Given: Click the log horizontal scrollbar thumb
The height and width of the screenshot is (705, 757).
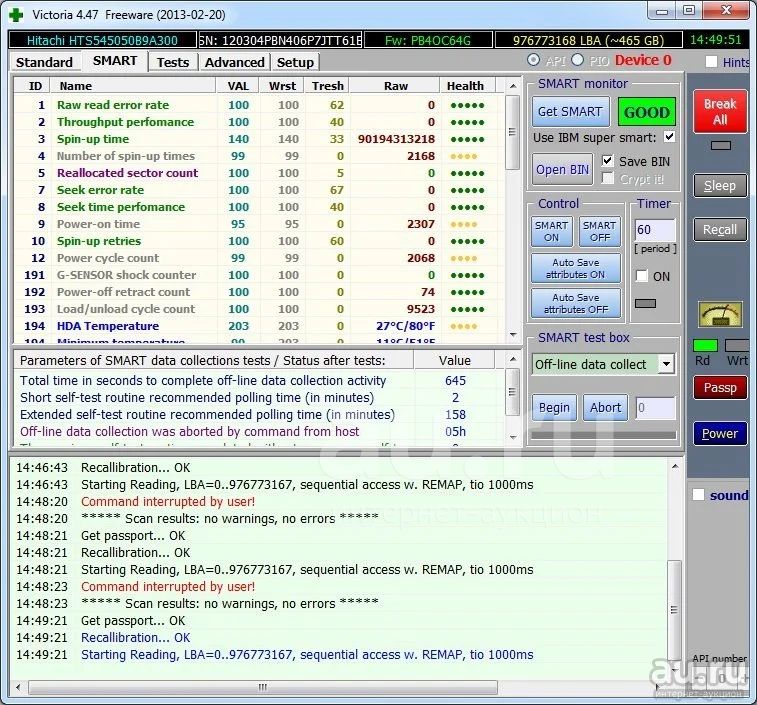Looking at the screenshot, I should pos(262,687).
